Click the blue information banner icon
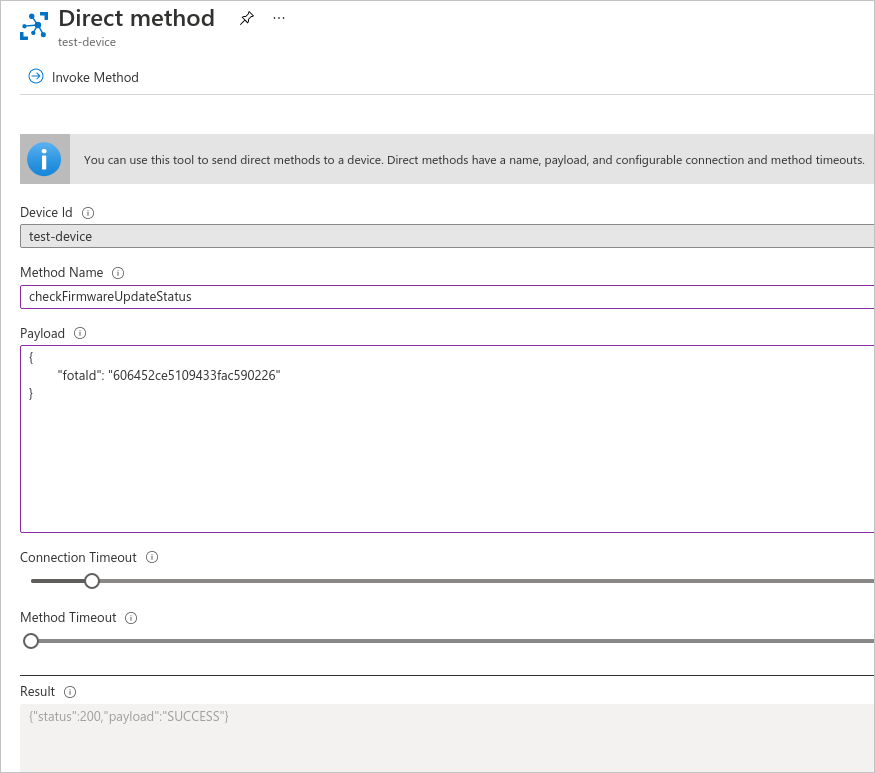The height and width of the screenshot is (773, 875). click(x=44, y=159)
